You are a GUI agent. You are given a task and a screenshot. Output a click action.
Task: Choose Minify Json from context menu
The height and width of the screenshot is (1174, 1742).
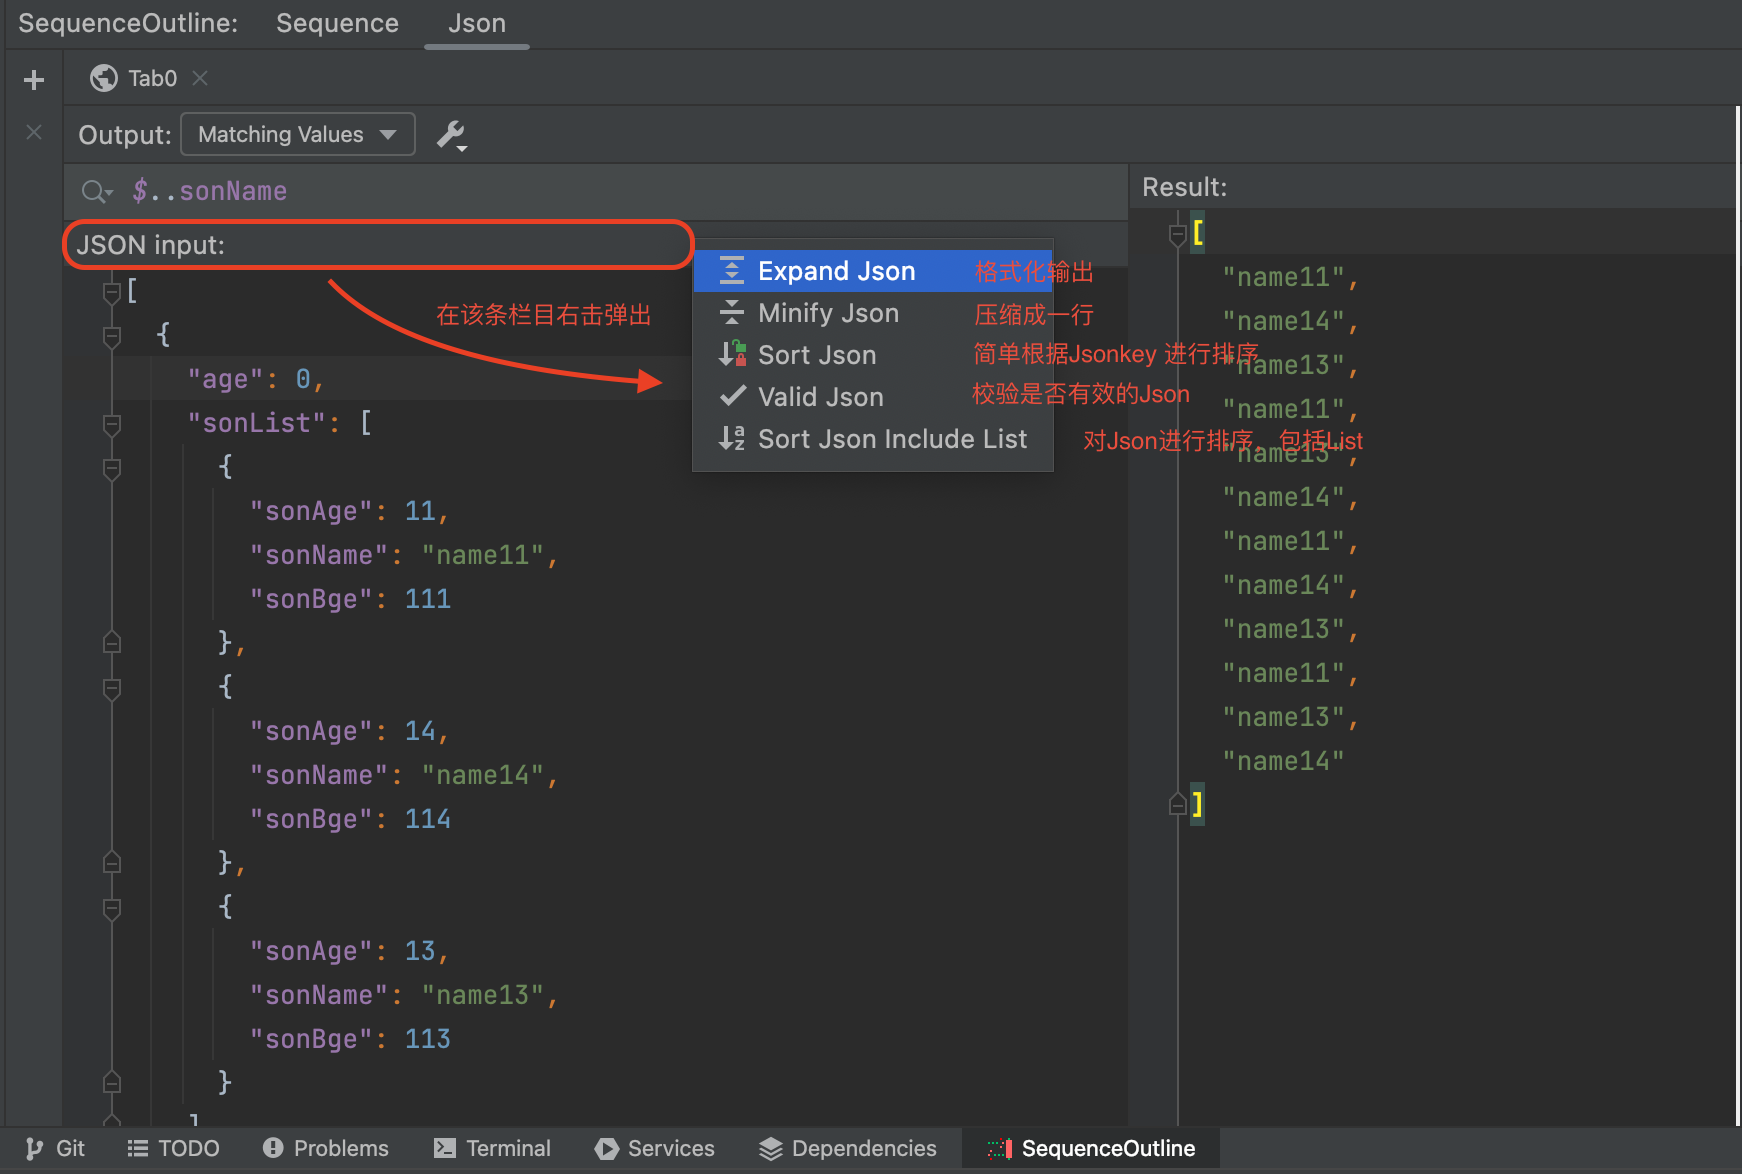(873, 313)
